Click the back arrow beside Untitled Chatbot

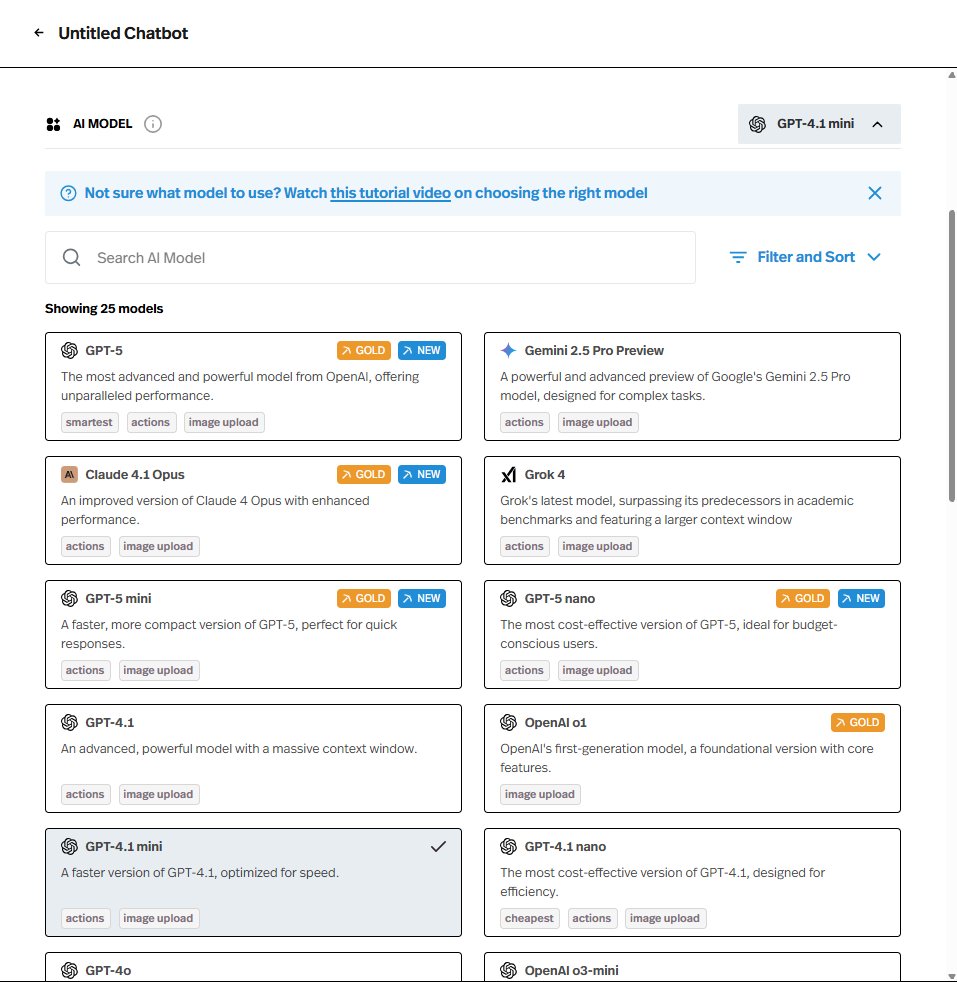click(x=39, y=33)
